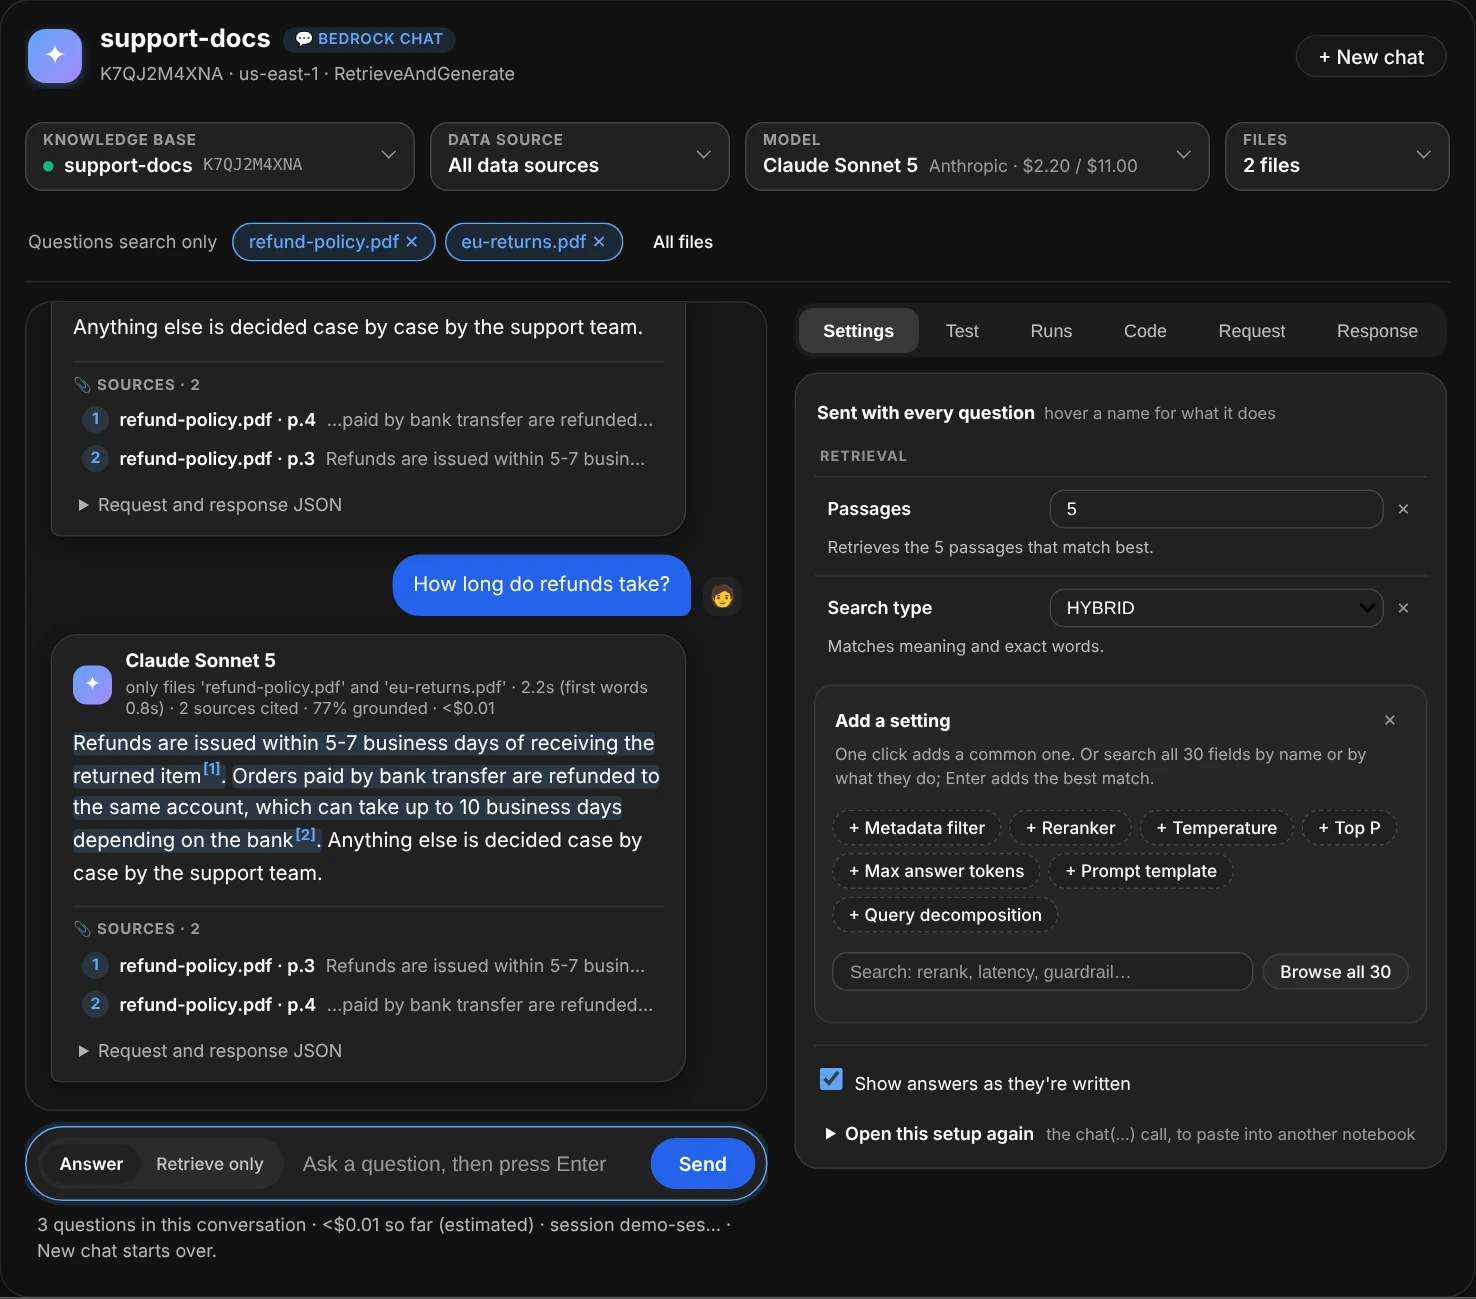
Task: Send the question with Send button
Action: [703, 1164]
